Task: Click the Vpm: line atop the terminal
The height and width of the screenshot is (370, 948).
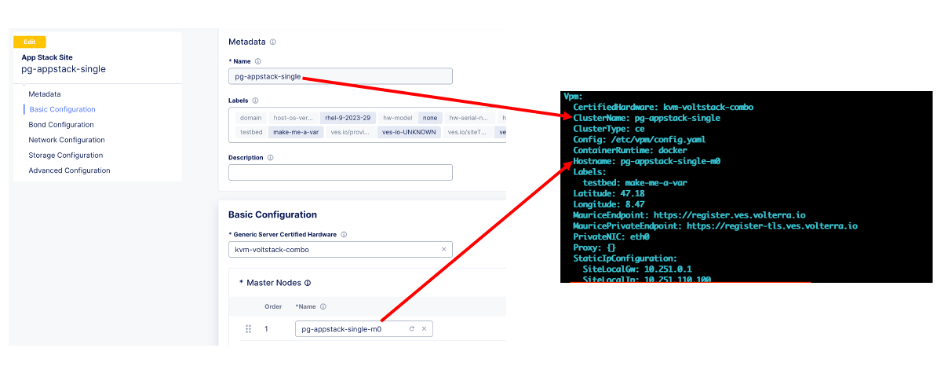Action: pos(573,96)
